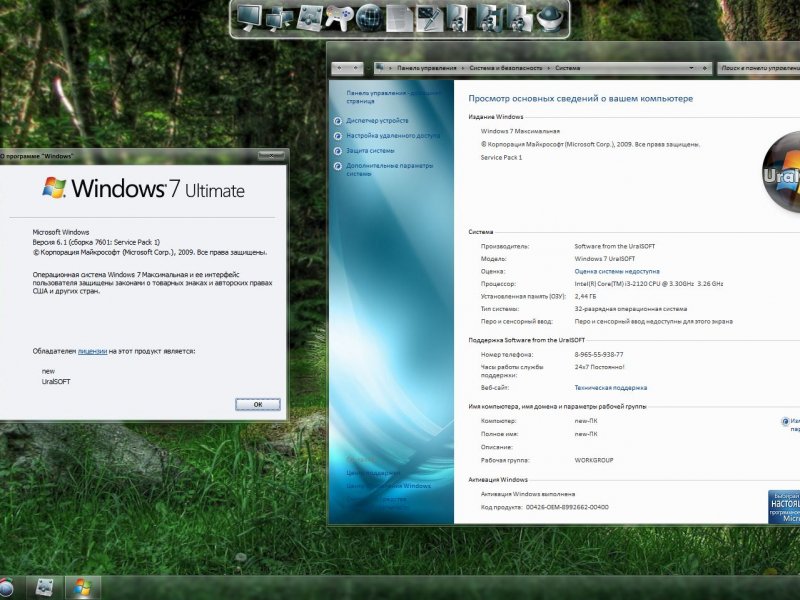Open the blank document icon in the dock
800x600 pixels.
pos(399,19)
